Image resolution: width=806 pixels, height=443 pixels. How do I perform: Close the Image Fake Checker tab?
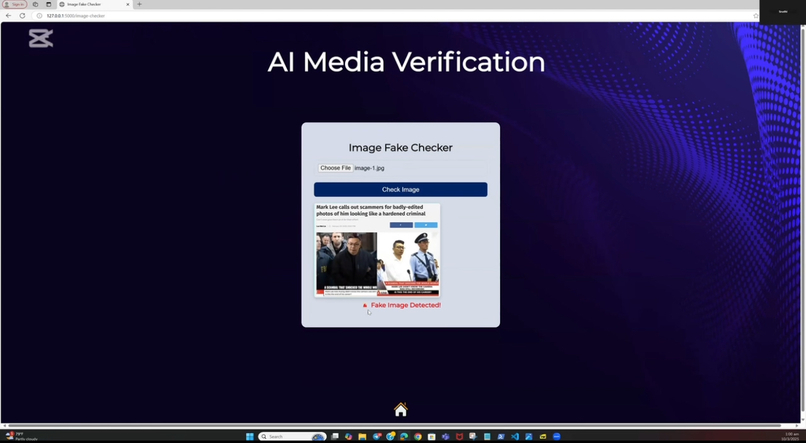tap(128, 4)
